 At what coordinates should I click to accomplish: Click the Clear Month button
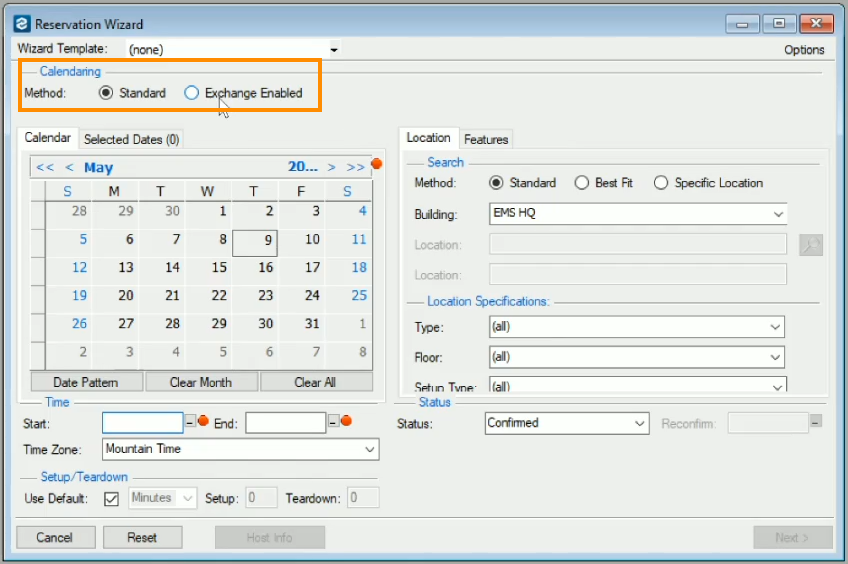pyautogui.click(x=201, y=382)
